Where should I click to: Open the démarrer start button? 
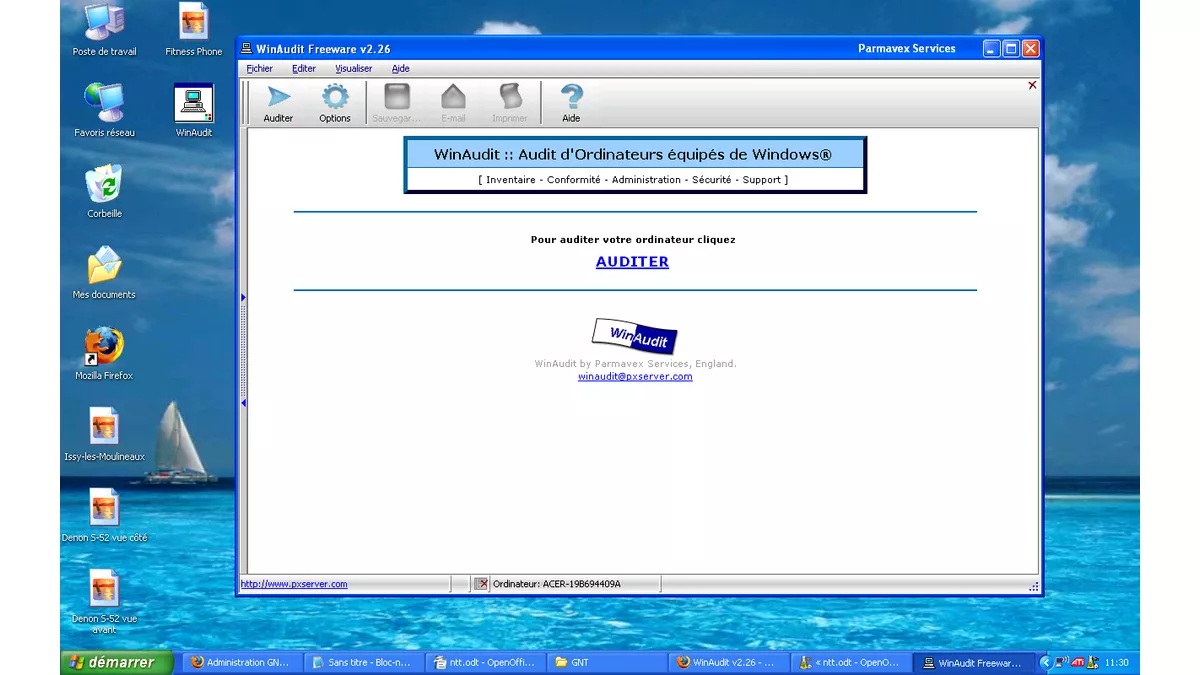[x=116, y=662]
